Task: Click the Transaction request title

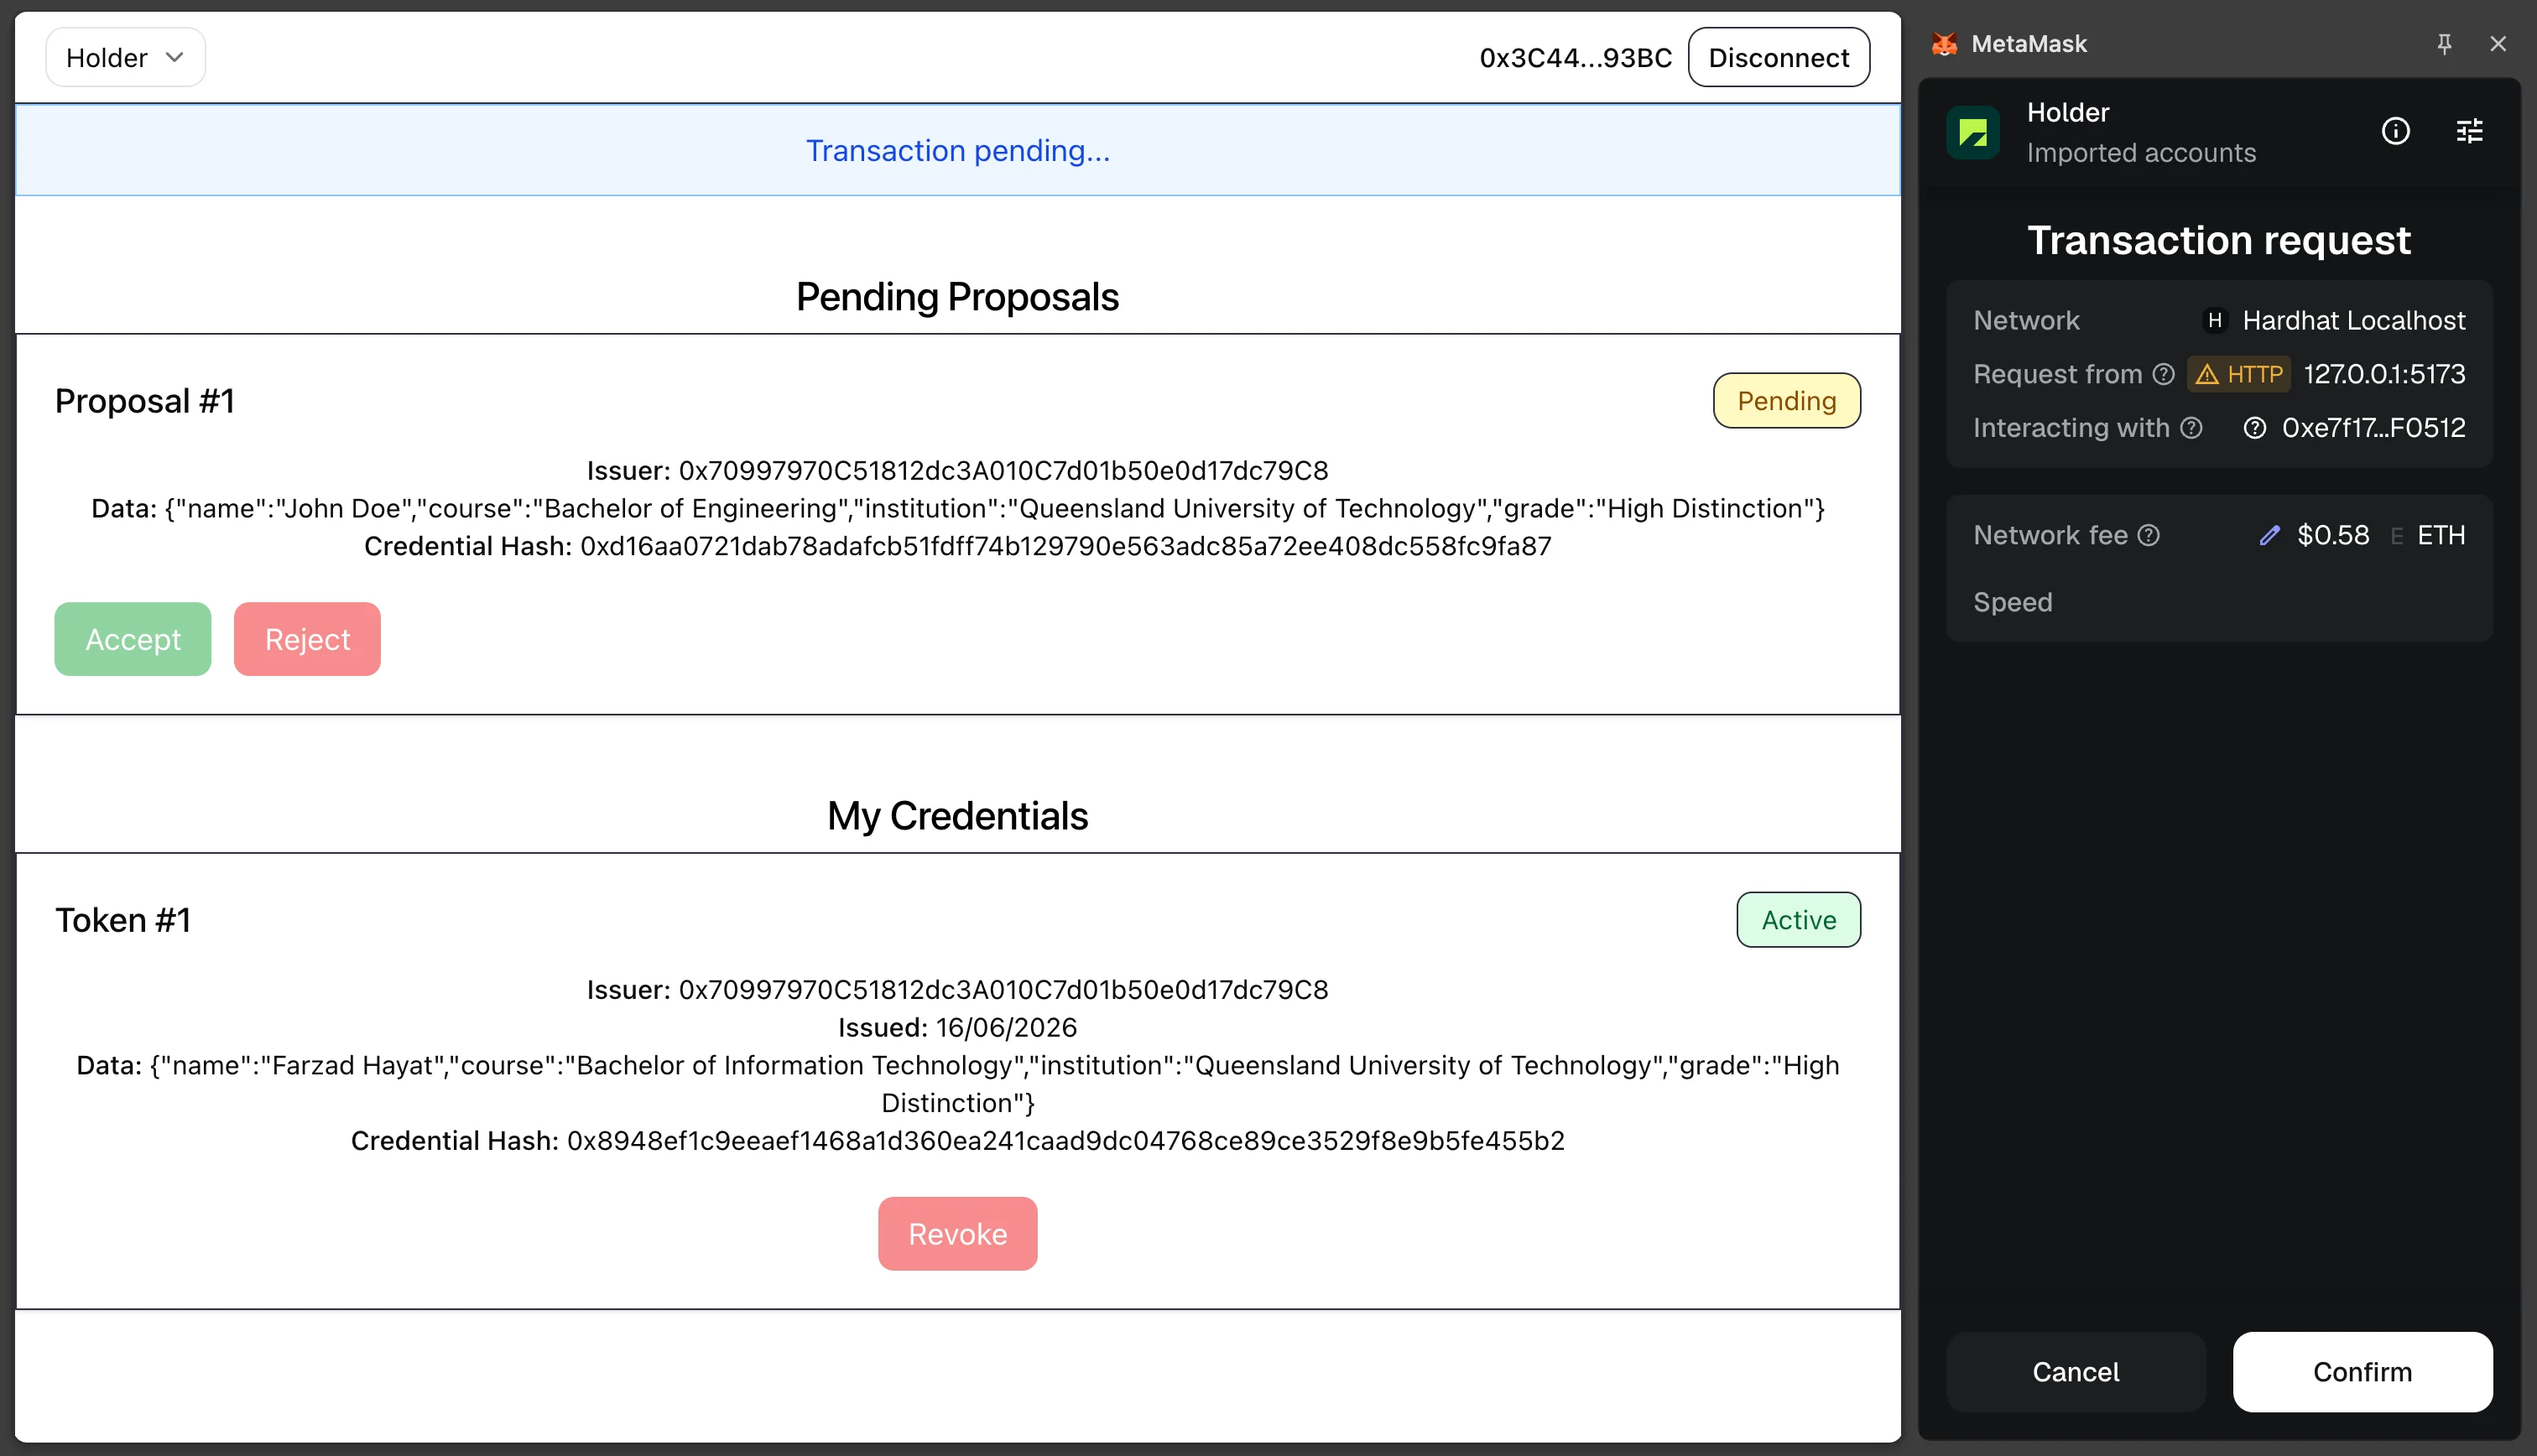Action: coord(2219,240)
